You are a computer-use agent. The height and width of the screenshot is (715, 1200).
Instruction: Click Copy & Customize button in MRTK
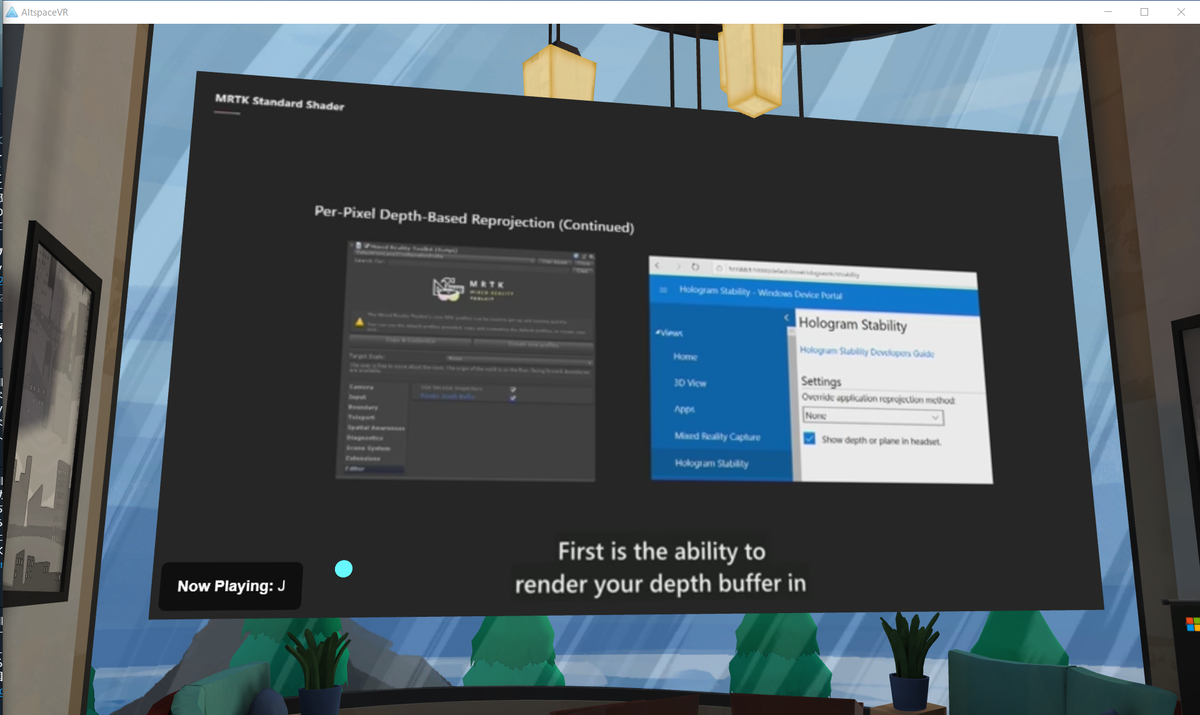click(x=410, y=340)
